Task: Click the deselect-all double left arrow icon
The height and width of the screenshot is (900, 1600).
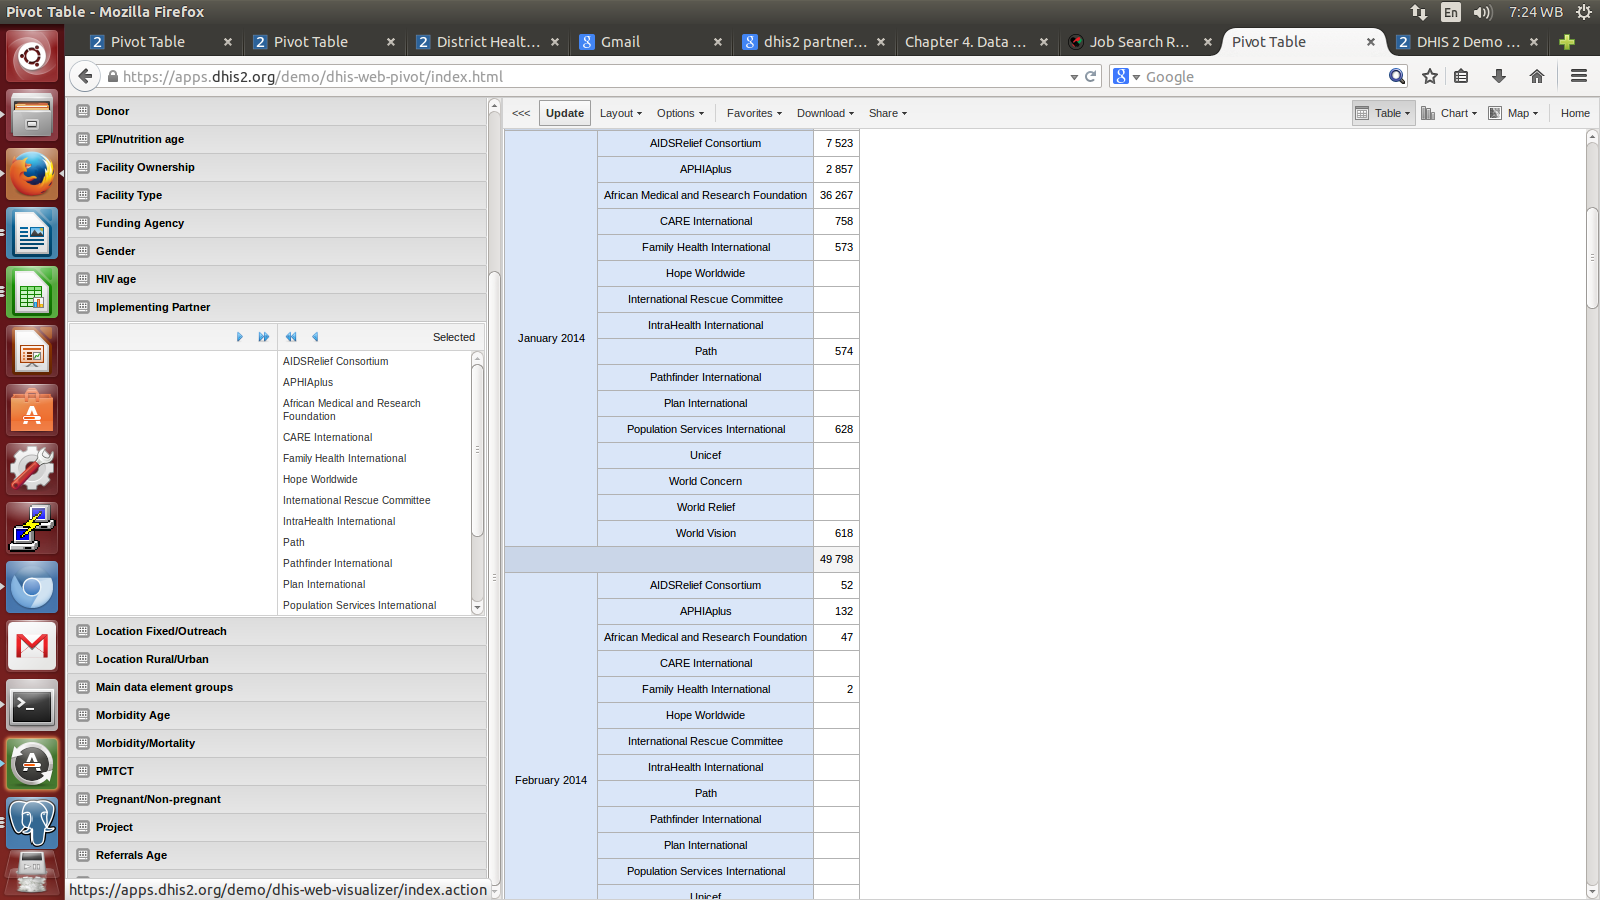Action: click(x=291, y=337)
